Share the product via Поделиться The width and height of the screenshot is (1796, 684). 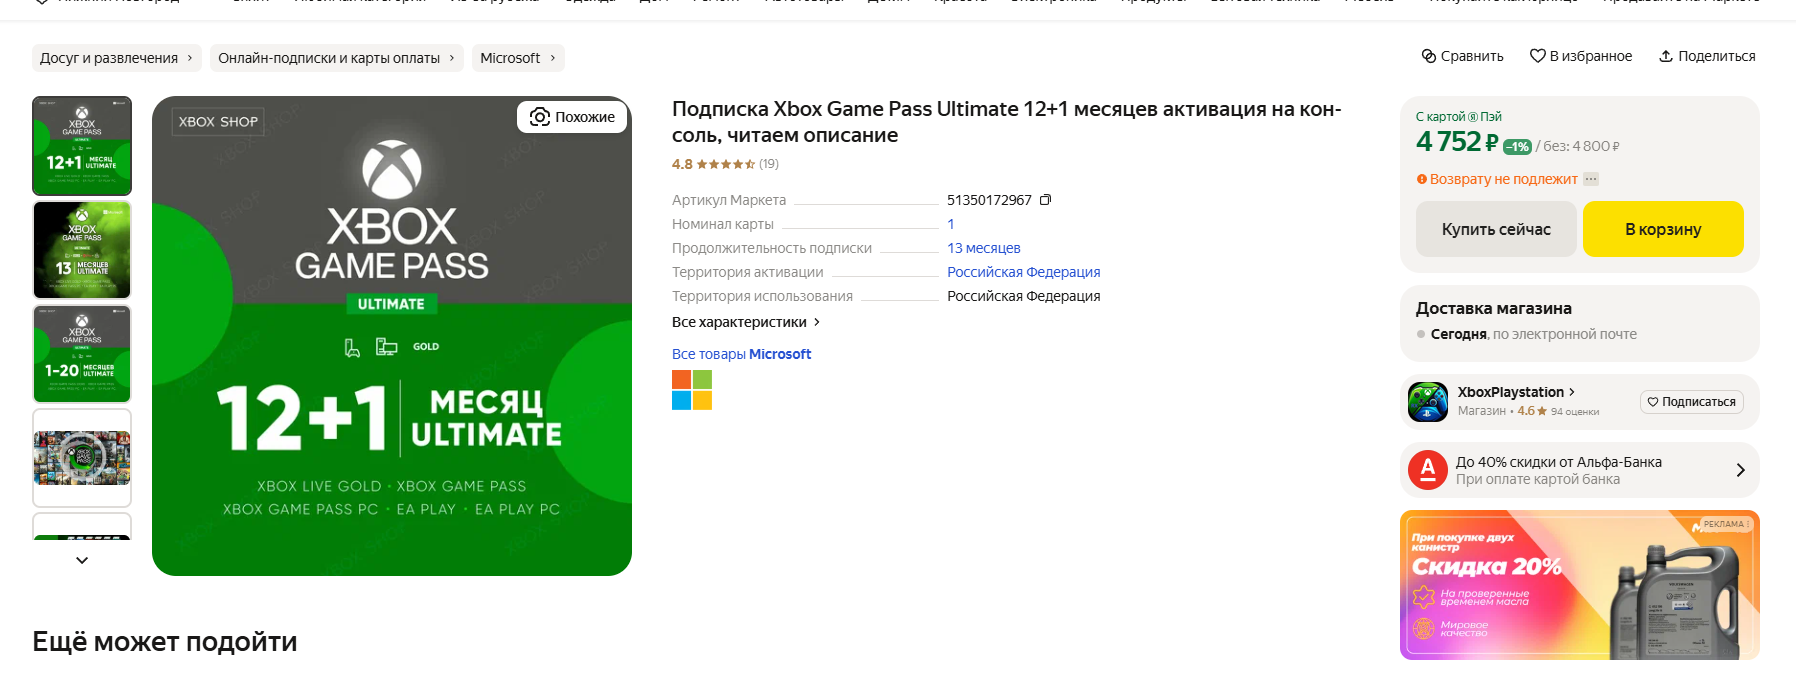pyautogui.click(x=1707, y=56)
